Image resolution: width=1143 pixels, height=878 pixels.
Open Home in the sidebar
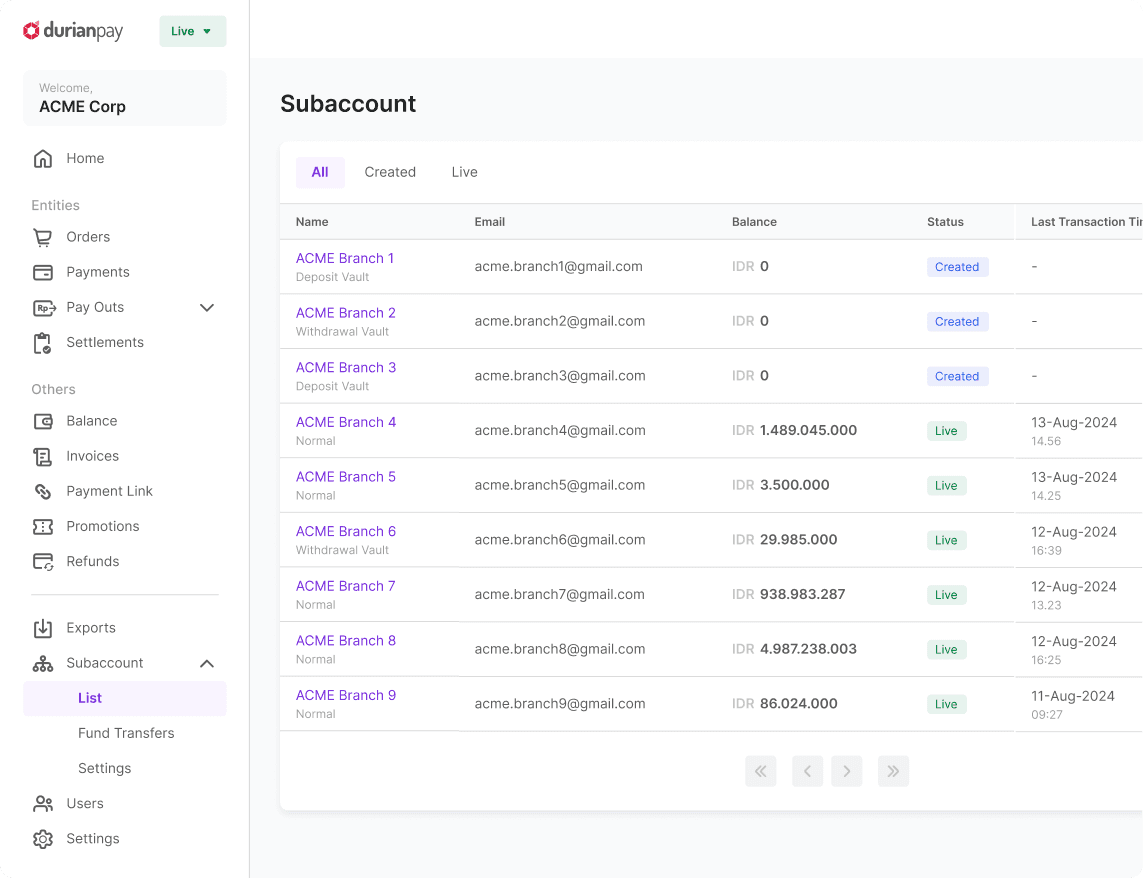[85, 158]
